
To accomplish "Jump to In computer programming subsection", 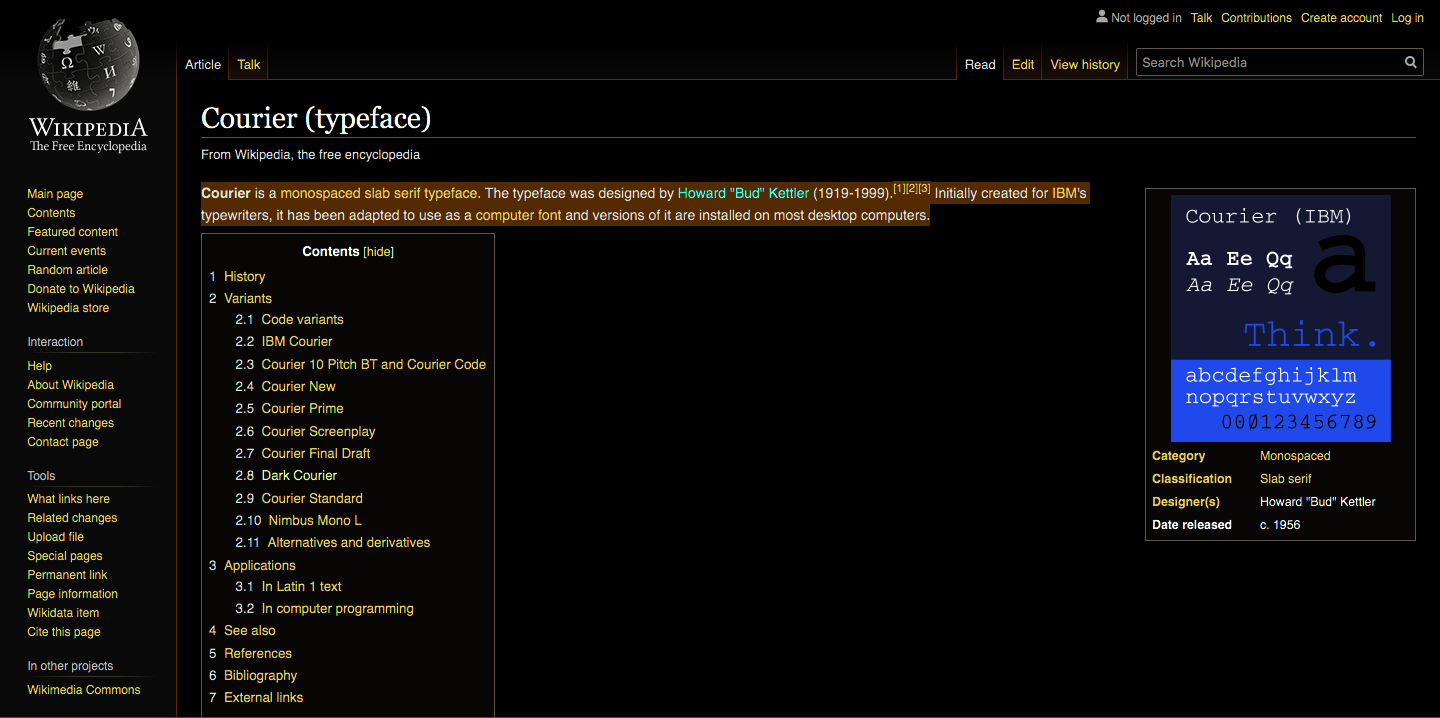I will [x=338, y=608].
